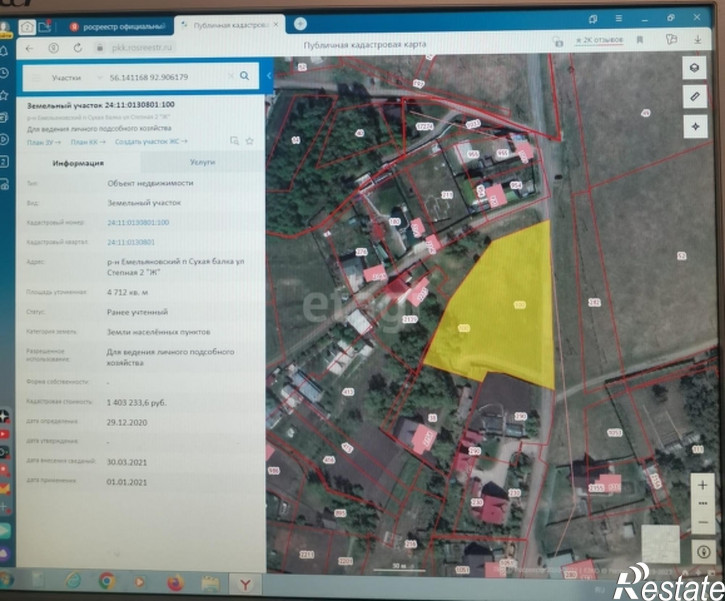Zoom in the map with plus button
Image resolution: width=725 pixels, height=601 pixels.
702,485
